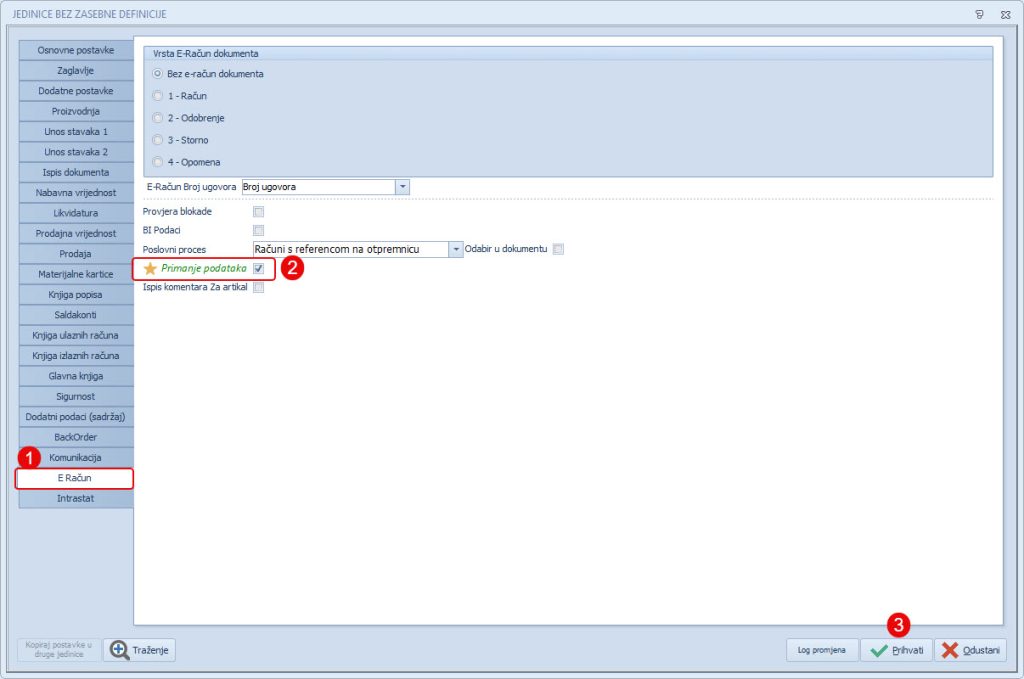Open the Komunikacija tab

pos(75,458)
